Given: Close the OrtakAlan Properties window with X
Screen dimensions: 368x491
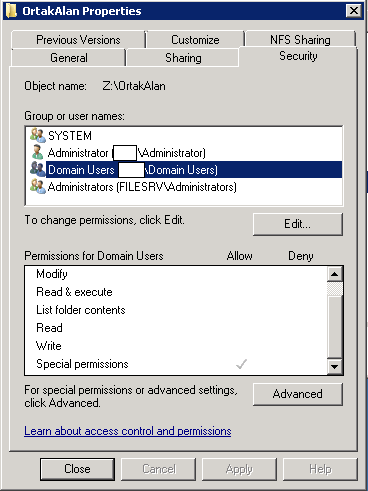Looking at the screenshot, I should pos(354,11).
